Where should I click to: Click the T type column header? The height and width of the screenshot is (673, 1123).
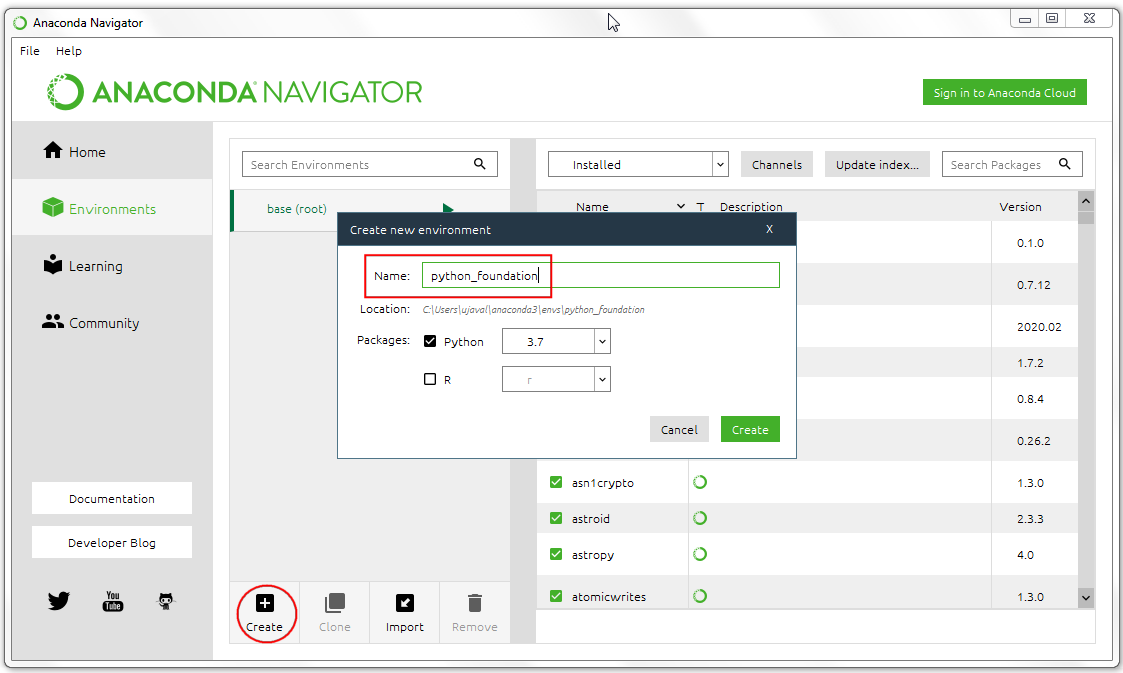pyautogui.click(x=700, y=207)
